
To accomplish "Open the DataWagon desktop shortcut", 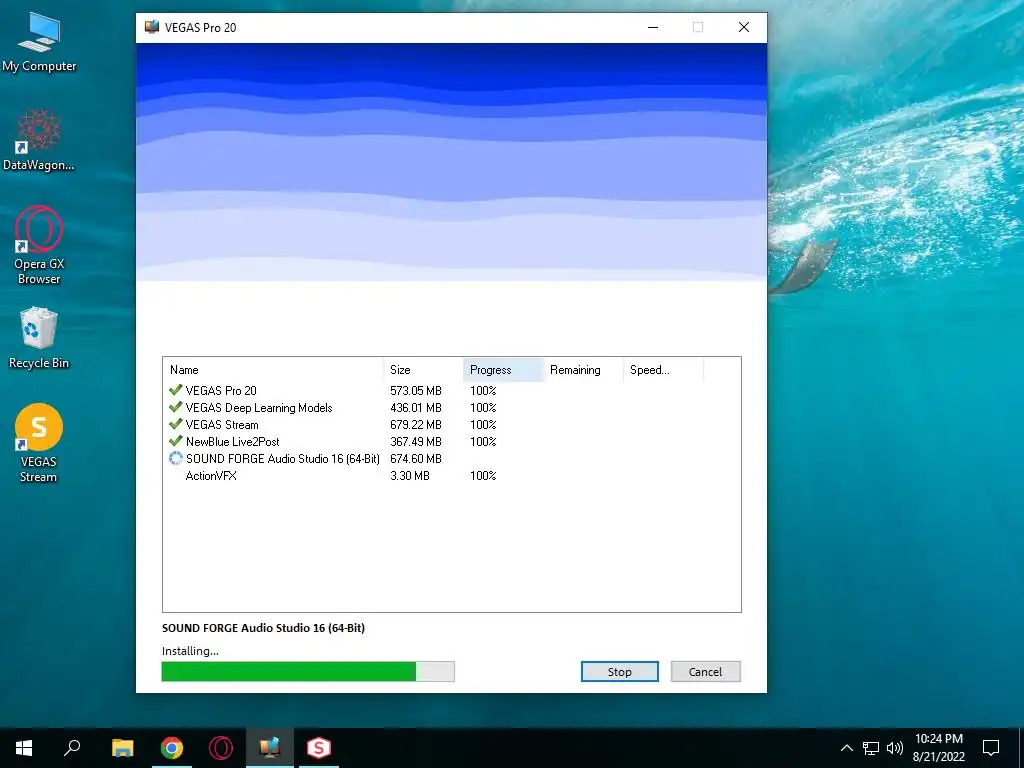I will (x=39, y=140).
